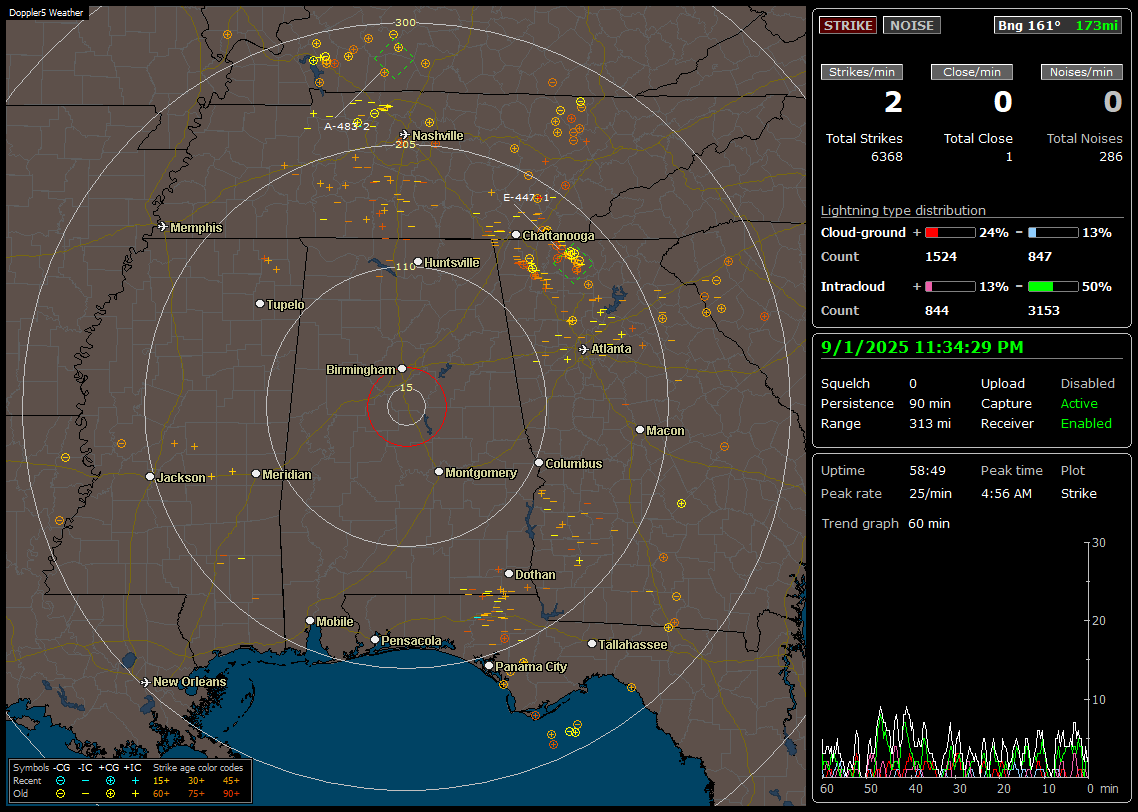This screenshot has width=1138, height=812.
Task: Click the Recent +CG cyan crossed-circle legend symbol
Action: [110, 781]
